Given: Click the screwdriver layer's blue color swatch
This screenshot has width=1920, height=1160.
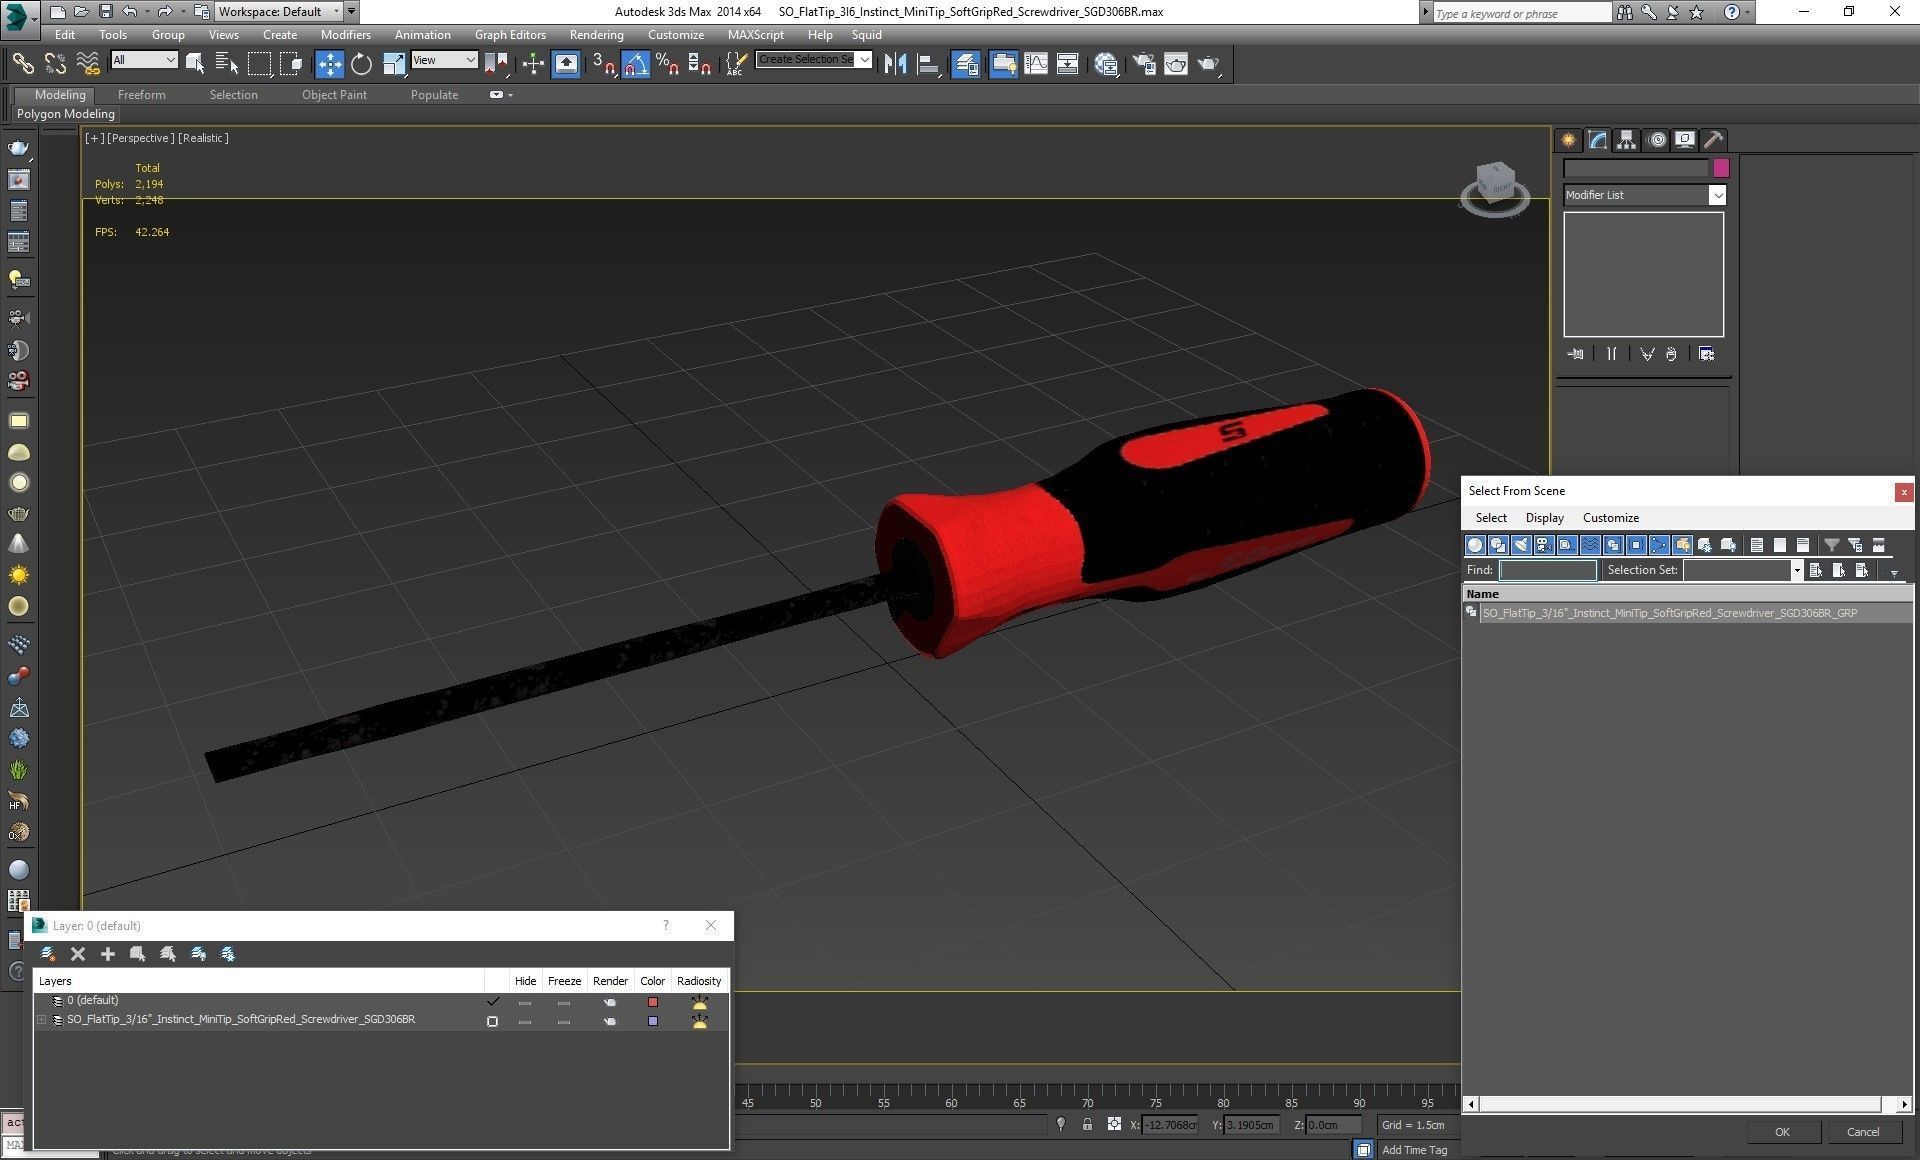Looking at the screenshot, I should pos(652,1021).
